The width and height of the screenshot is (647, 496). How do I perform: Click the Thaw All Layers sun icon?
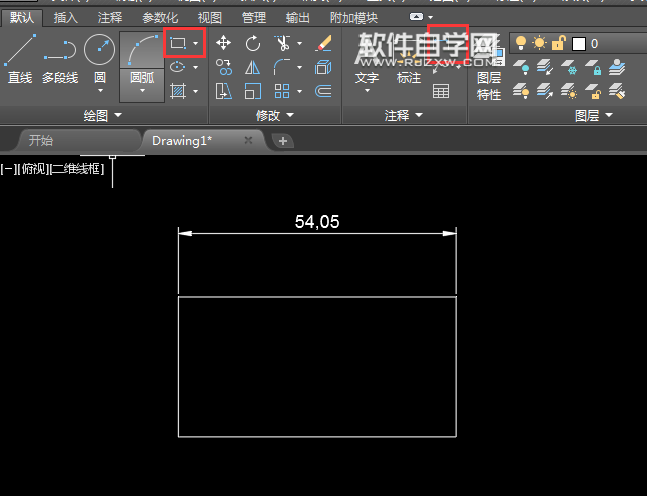(x=569, y=91)
